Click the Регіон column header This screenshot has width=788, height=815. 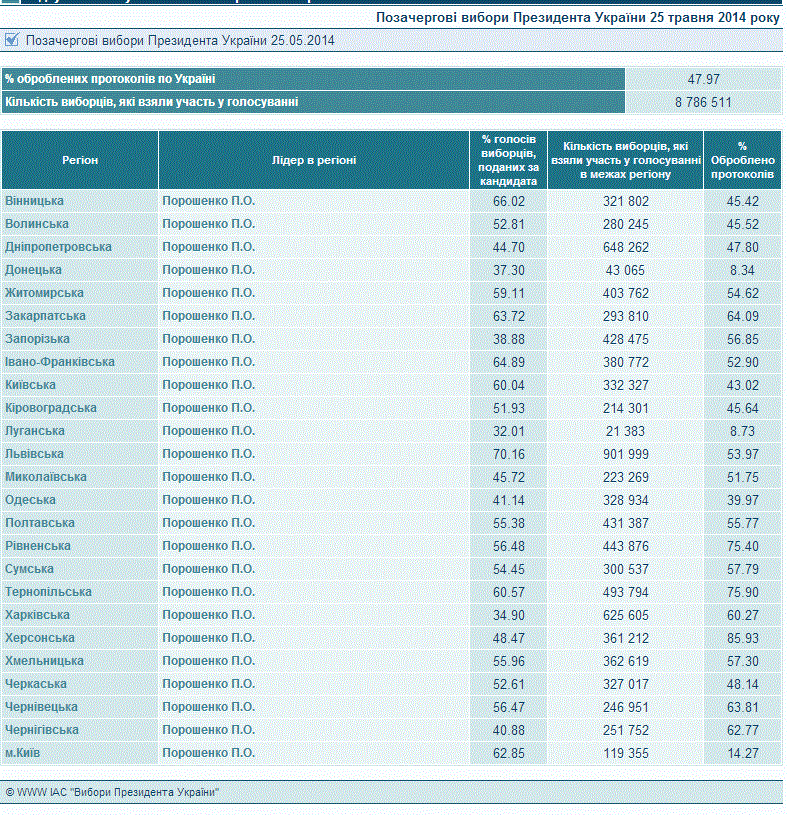point(80,160)
